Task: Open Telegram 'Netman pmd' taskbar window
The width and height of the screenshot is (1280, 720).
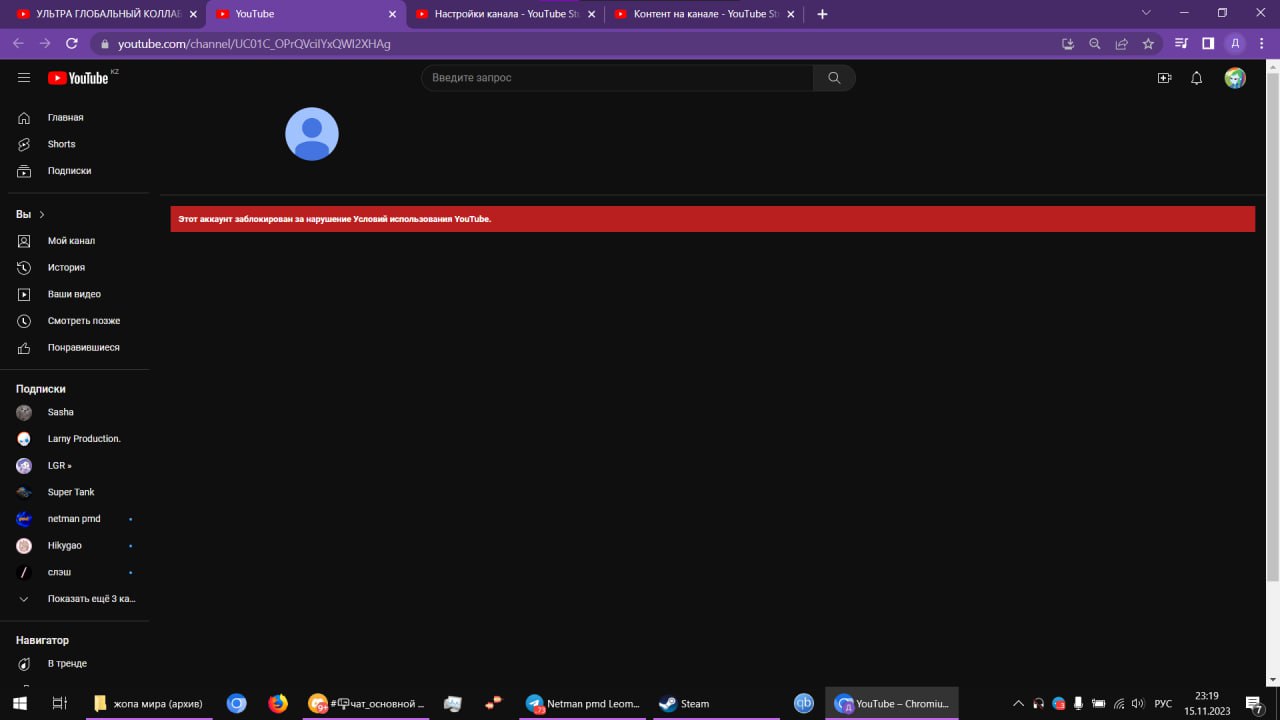Action: tap(584, 704)
